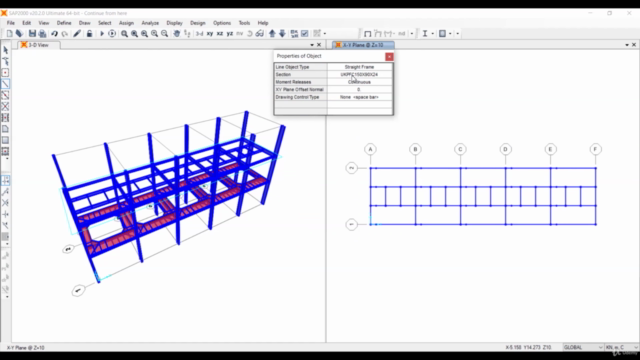
Task: Run analysis with the play icon
Action: 102,33
